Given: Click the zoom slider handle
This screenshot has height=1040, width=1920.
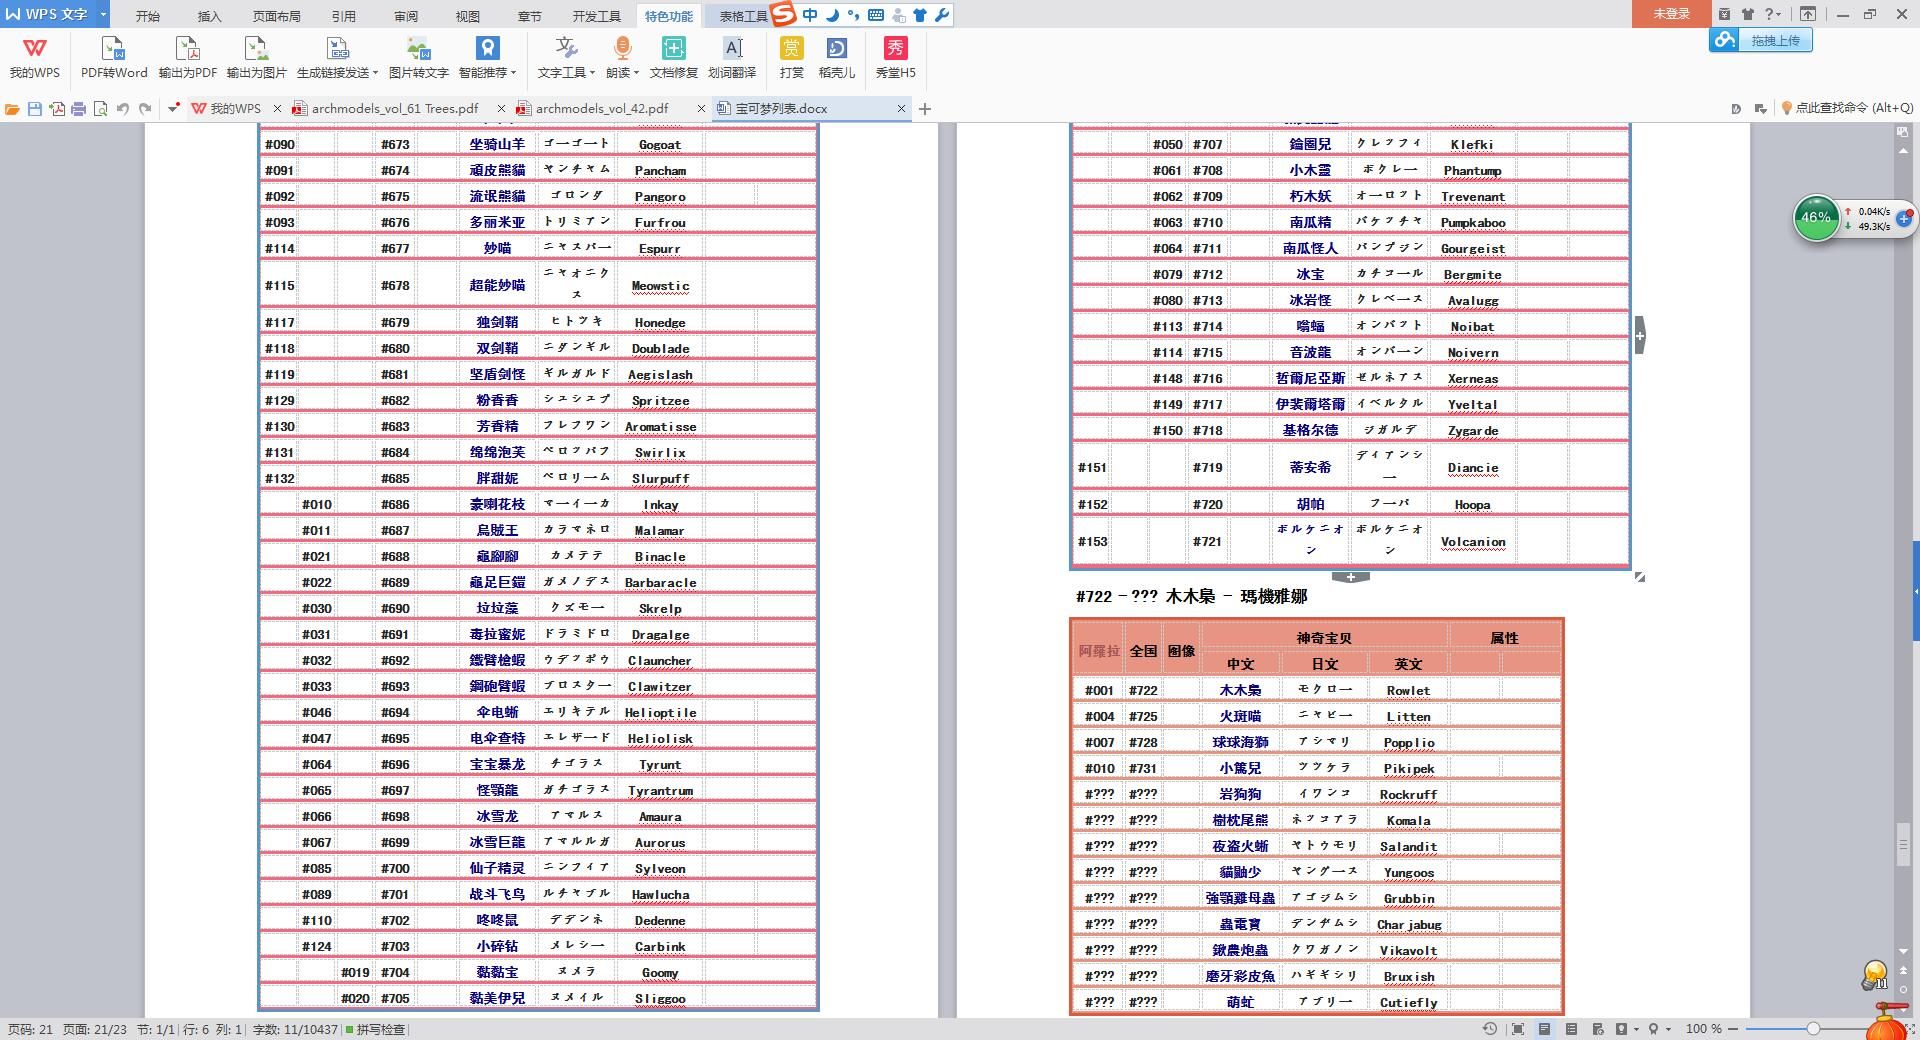Looking at the screenshot, I should [x=1812, y=1029].
